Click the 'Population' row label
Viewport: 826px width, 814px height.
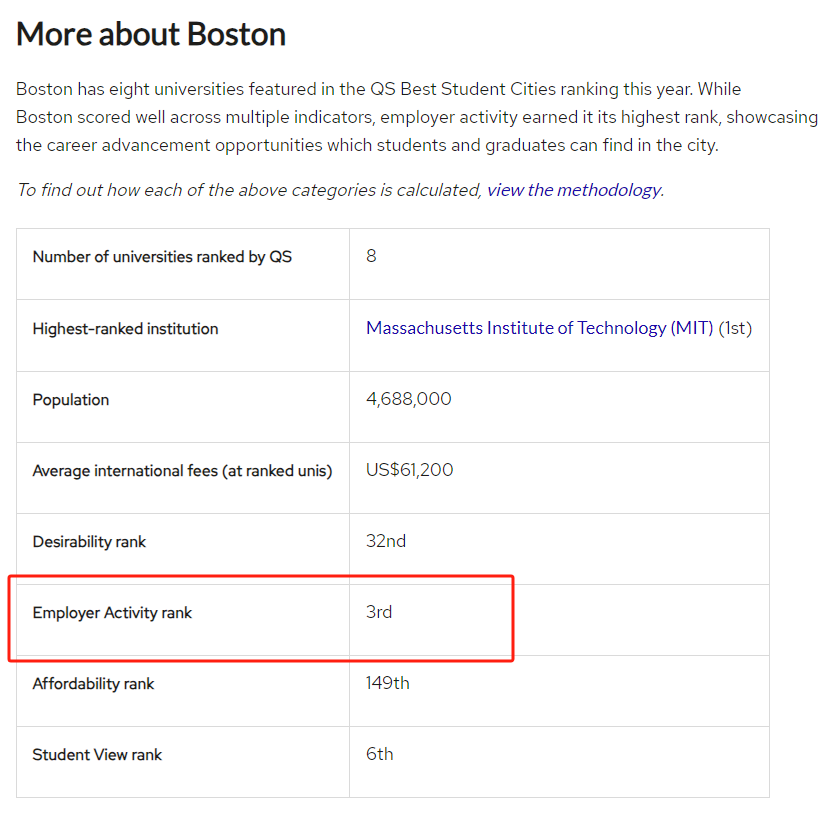coord(71,400)
